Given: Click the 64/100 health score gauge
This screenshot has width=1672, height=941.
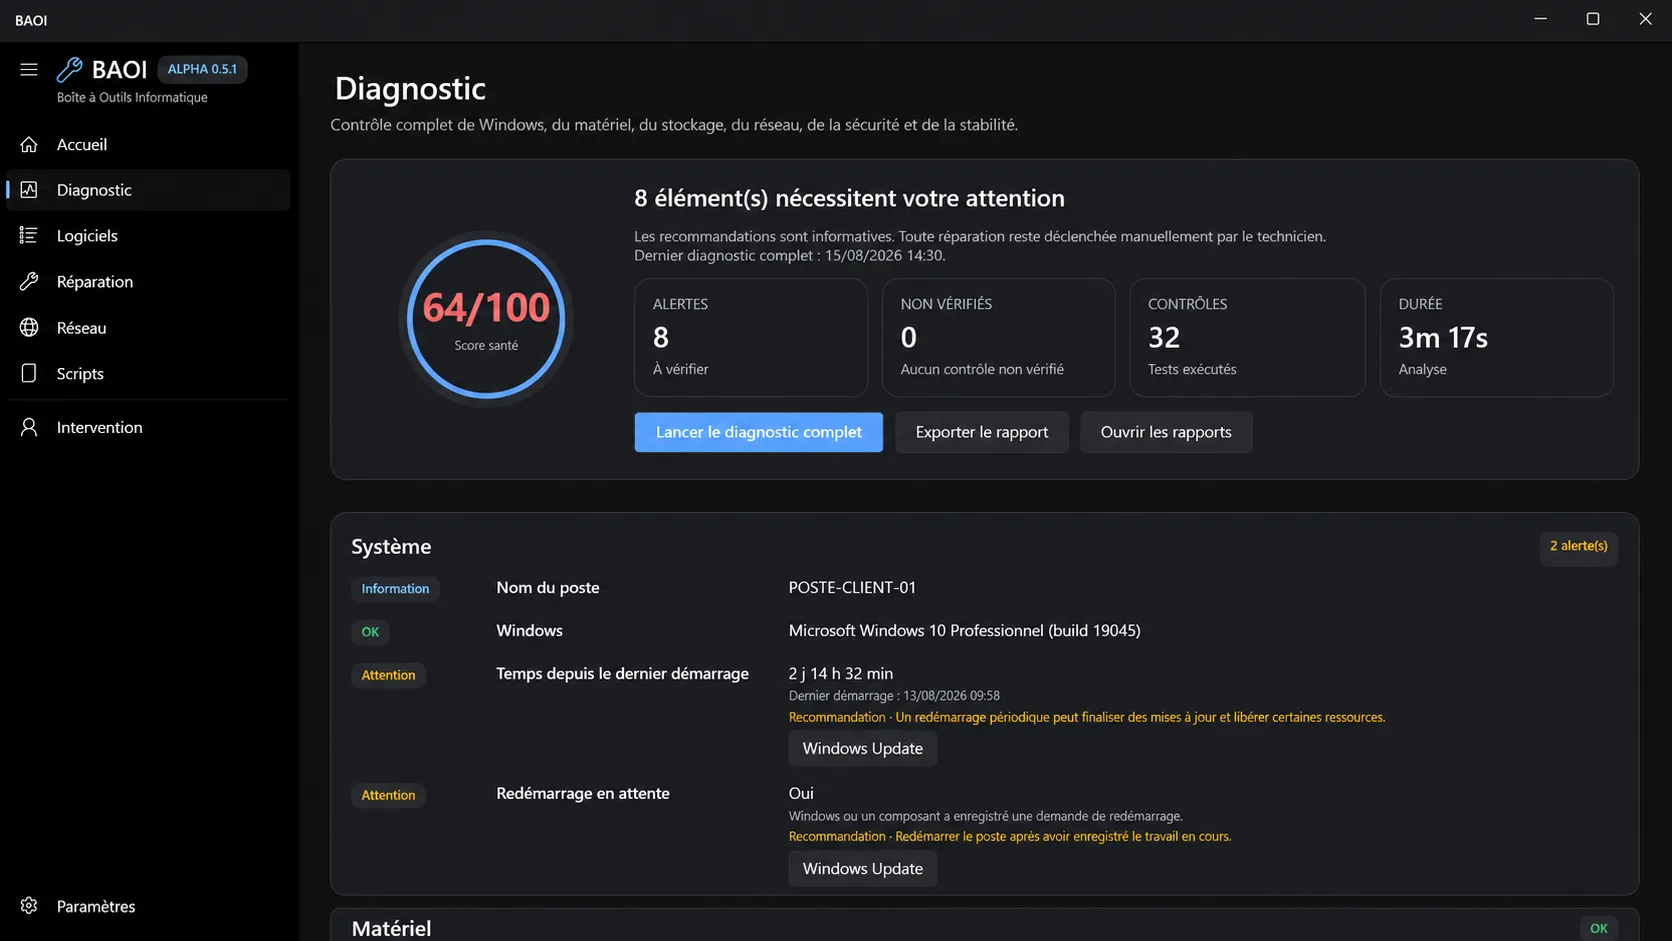Looking at the screenshot, I should (486, 319).
